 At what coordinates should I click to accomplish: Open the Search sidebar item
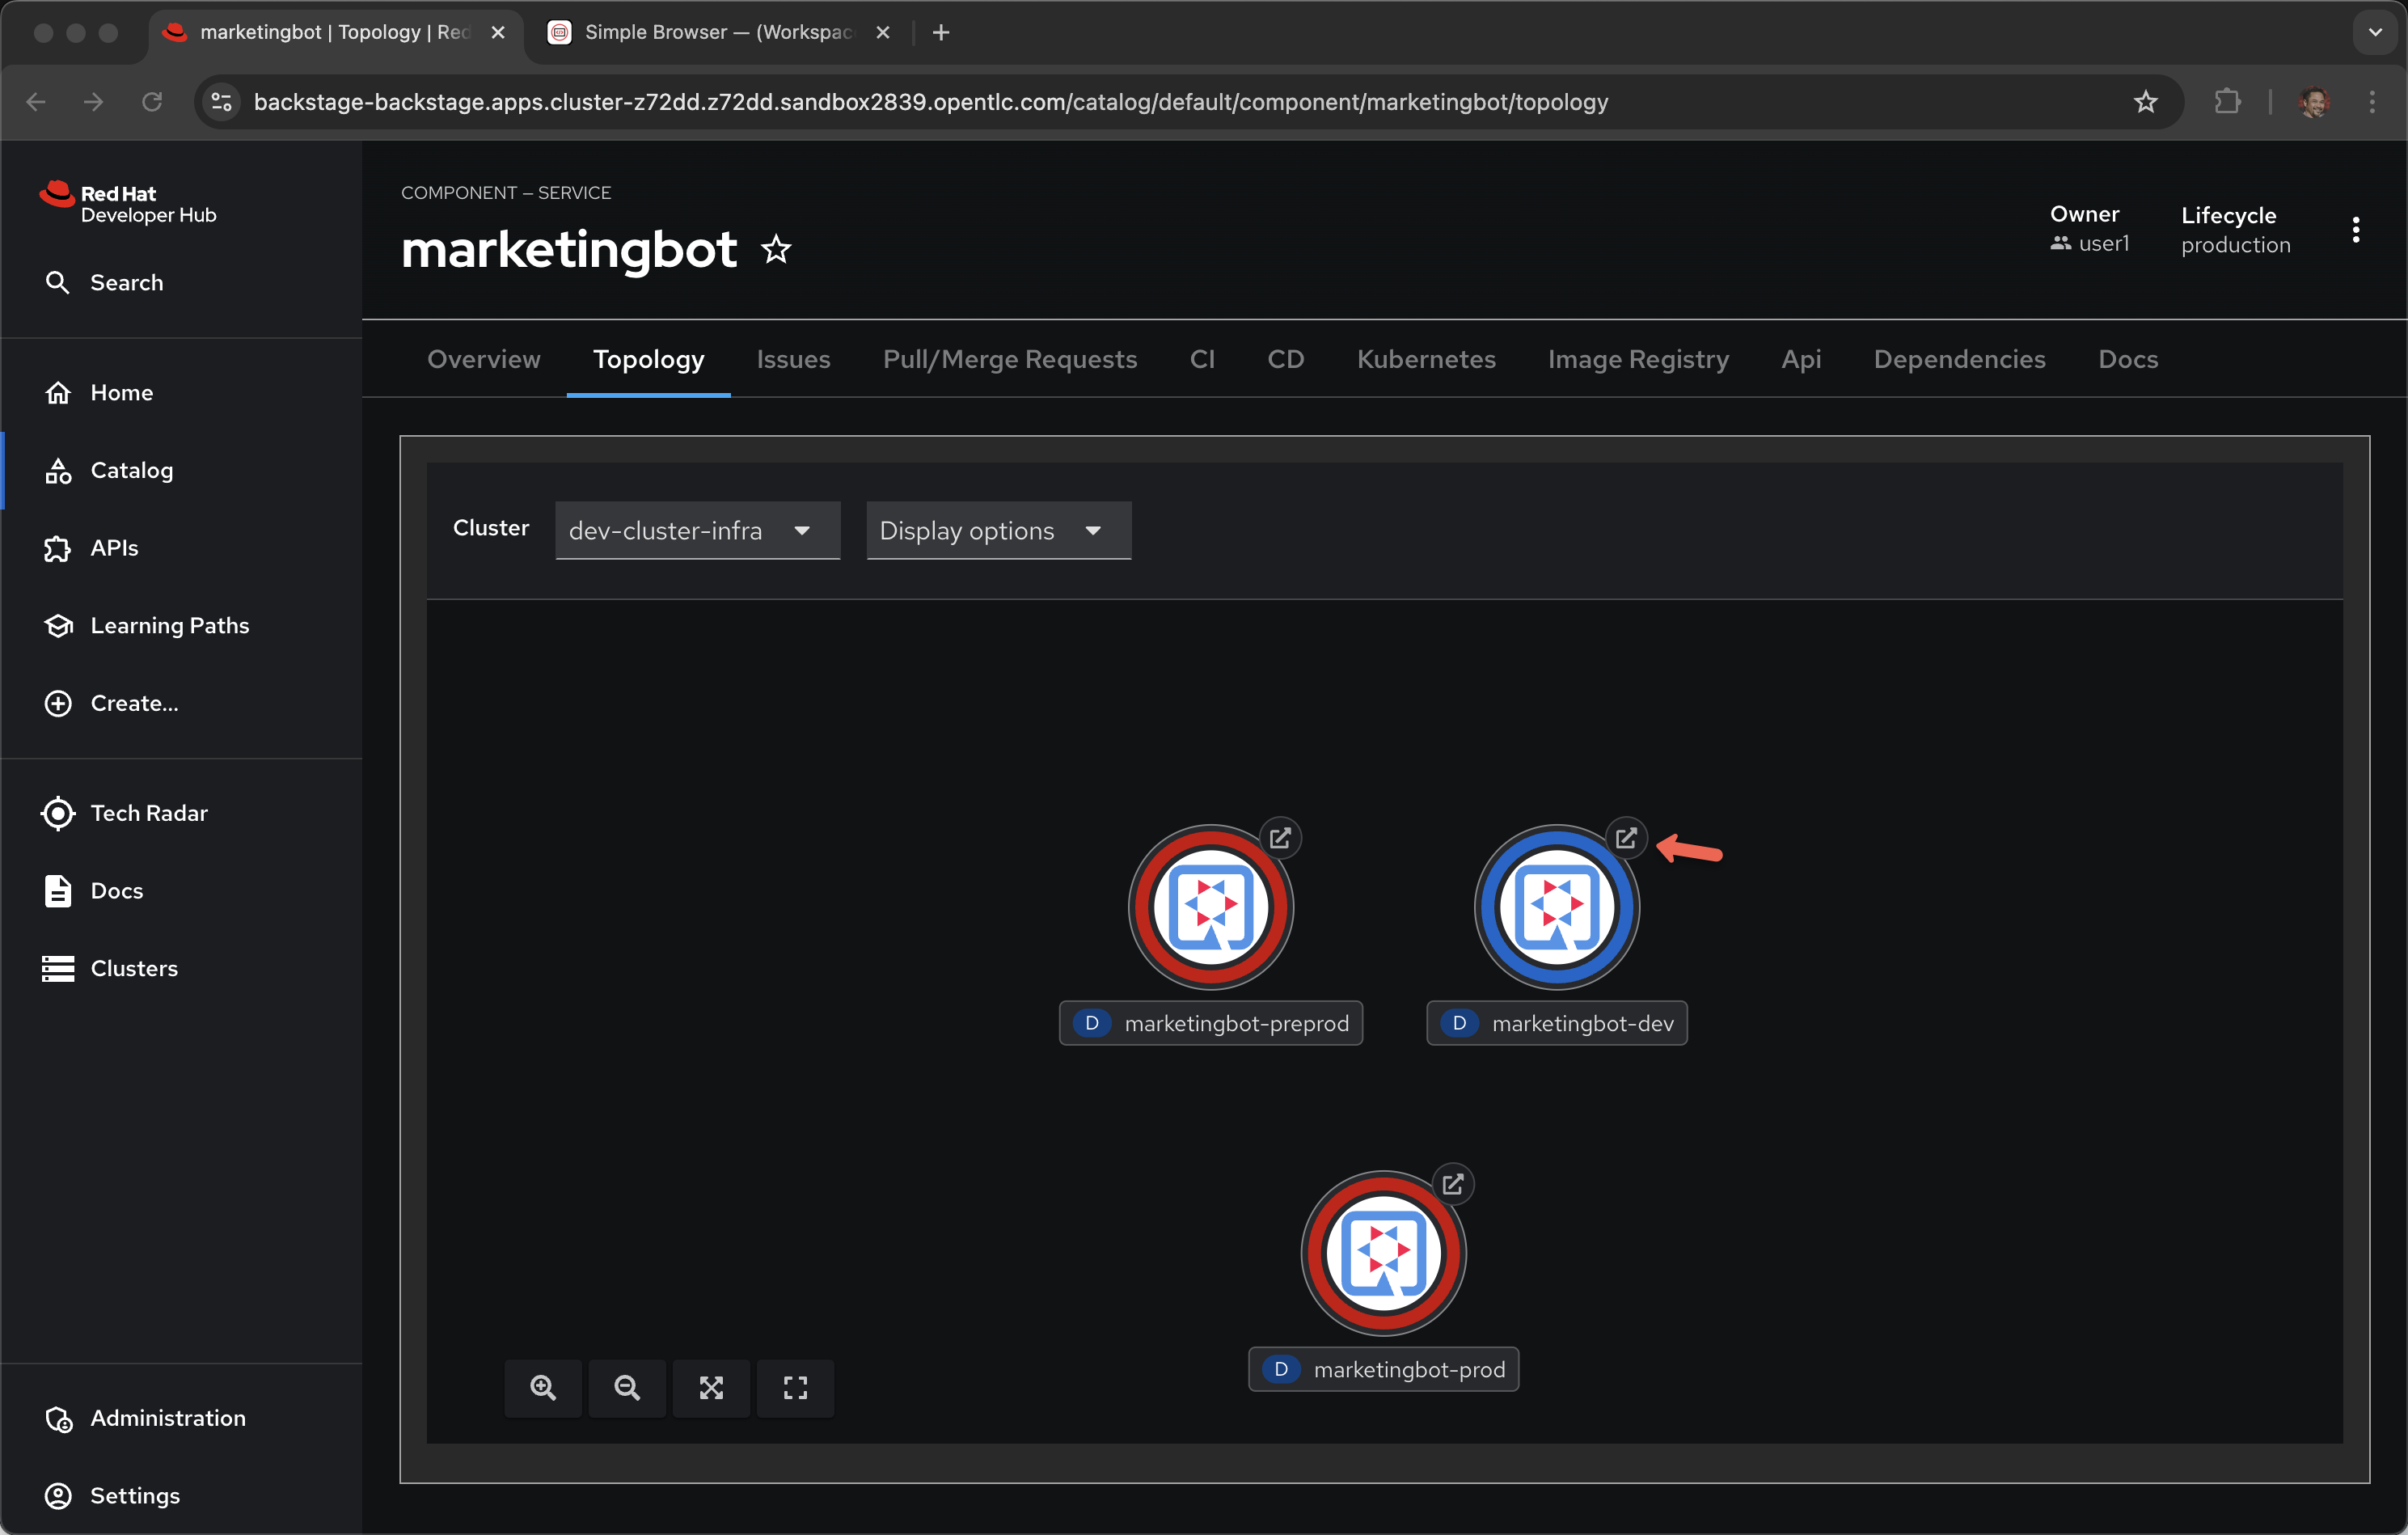pos(126,283)
